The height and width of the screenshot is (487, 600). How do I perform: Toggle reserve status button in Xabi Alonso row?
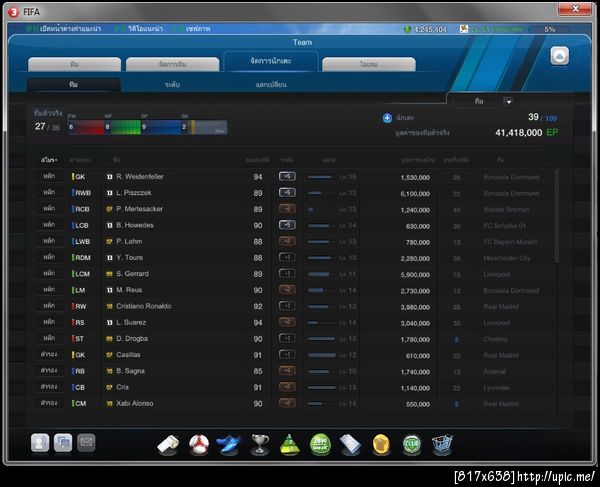point(49,403)
